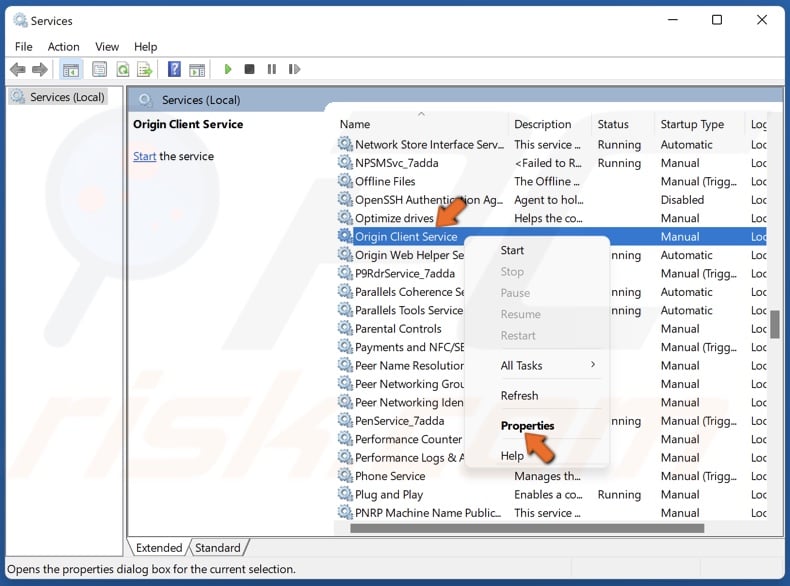Click the gear icon for Plug and Play

click(345, 494)
